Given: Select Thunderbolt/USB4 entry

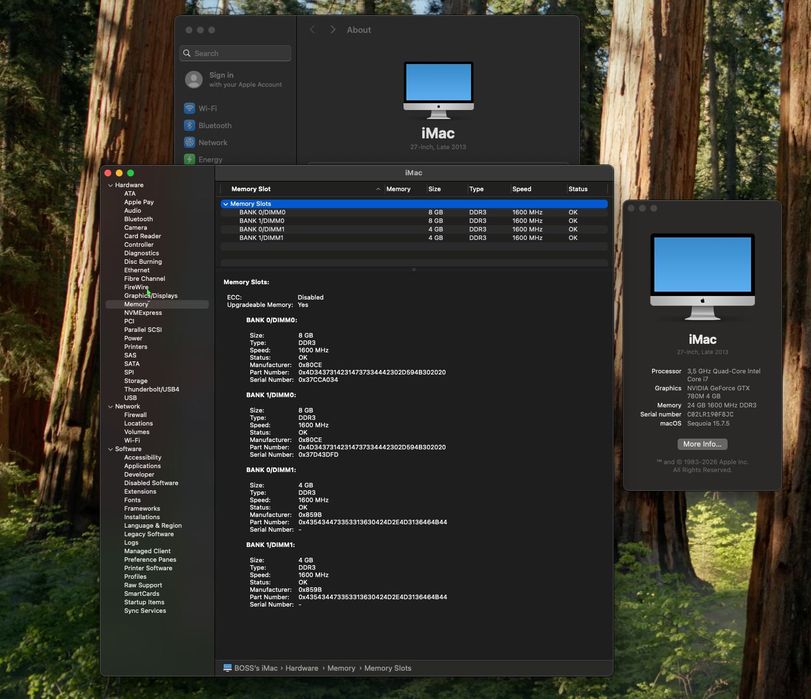Looking at the screenshot, I should 152,389.
